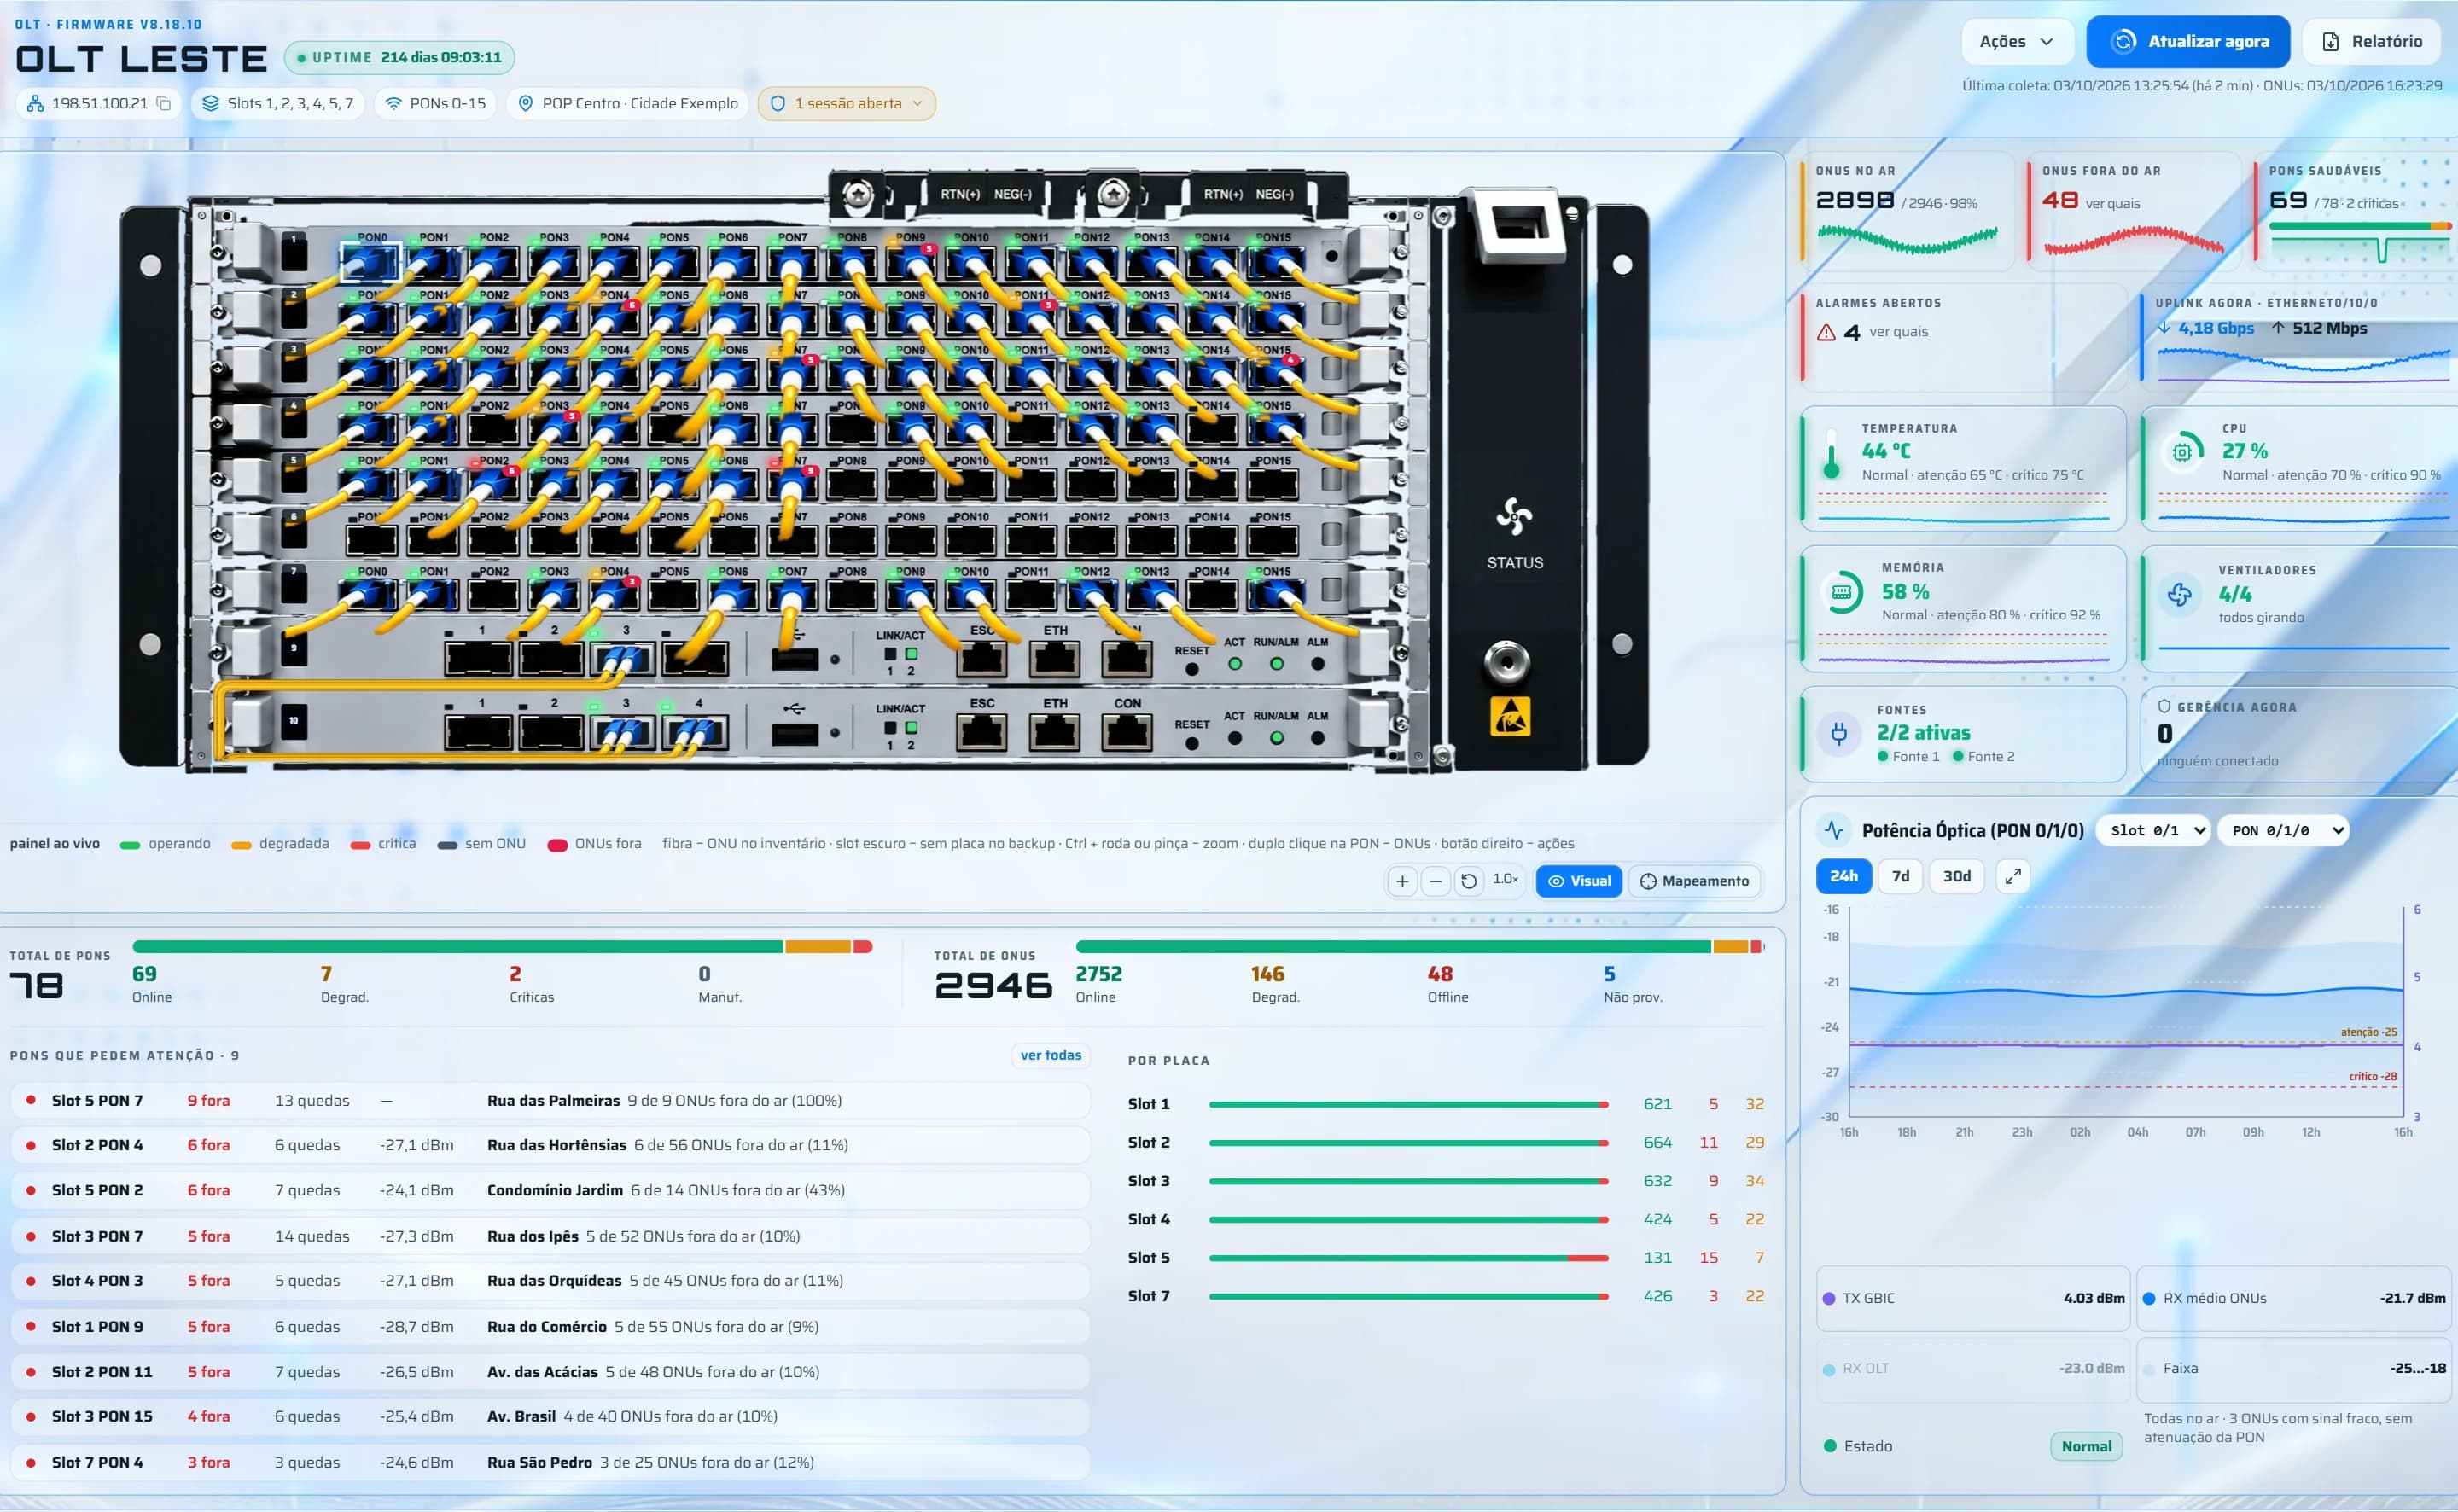Toggle TX GBIC series in chart

1973,1298
